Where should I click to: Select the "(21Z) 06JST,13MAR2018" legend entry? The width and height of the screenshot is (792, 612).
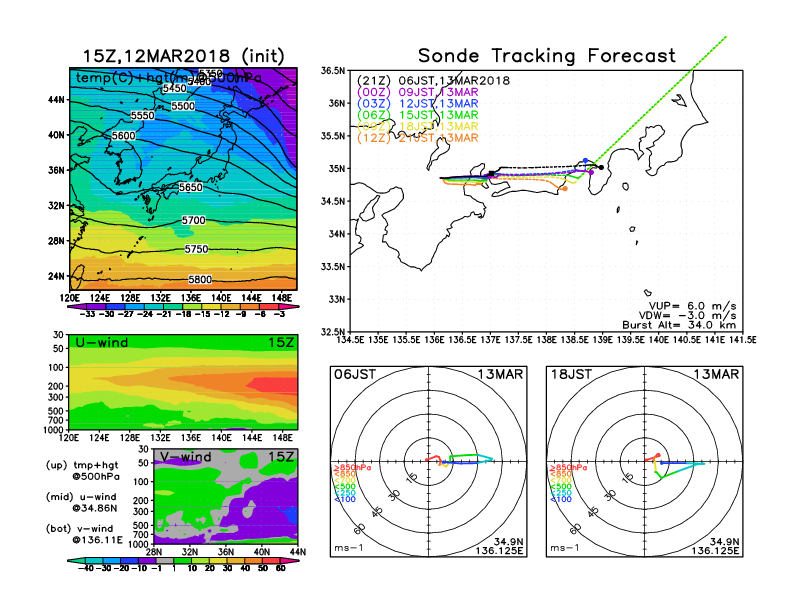pyautogui.click(x=433, y=80)
